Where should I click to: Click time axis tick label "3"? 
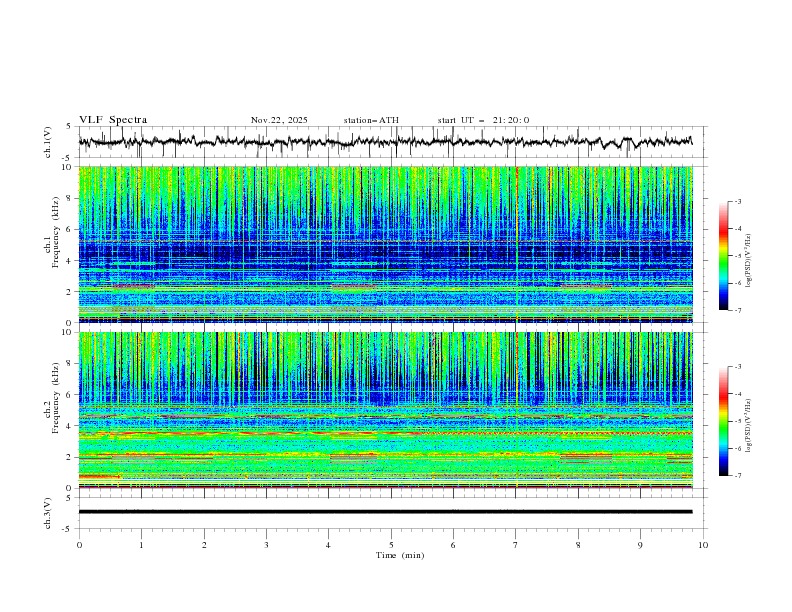point(266,545)
